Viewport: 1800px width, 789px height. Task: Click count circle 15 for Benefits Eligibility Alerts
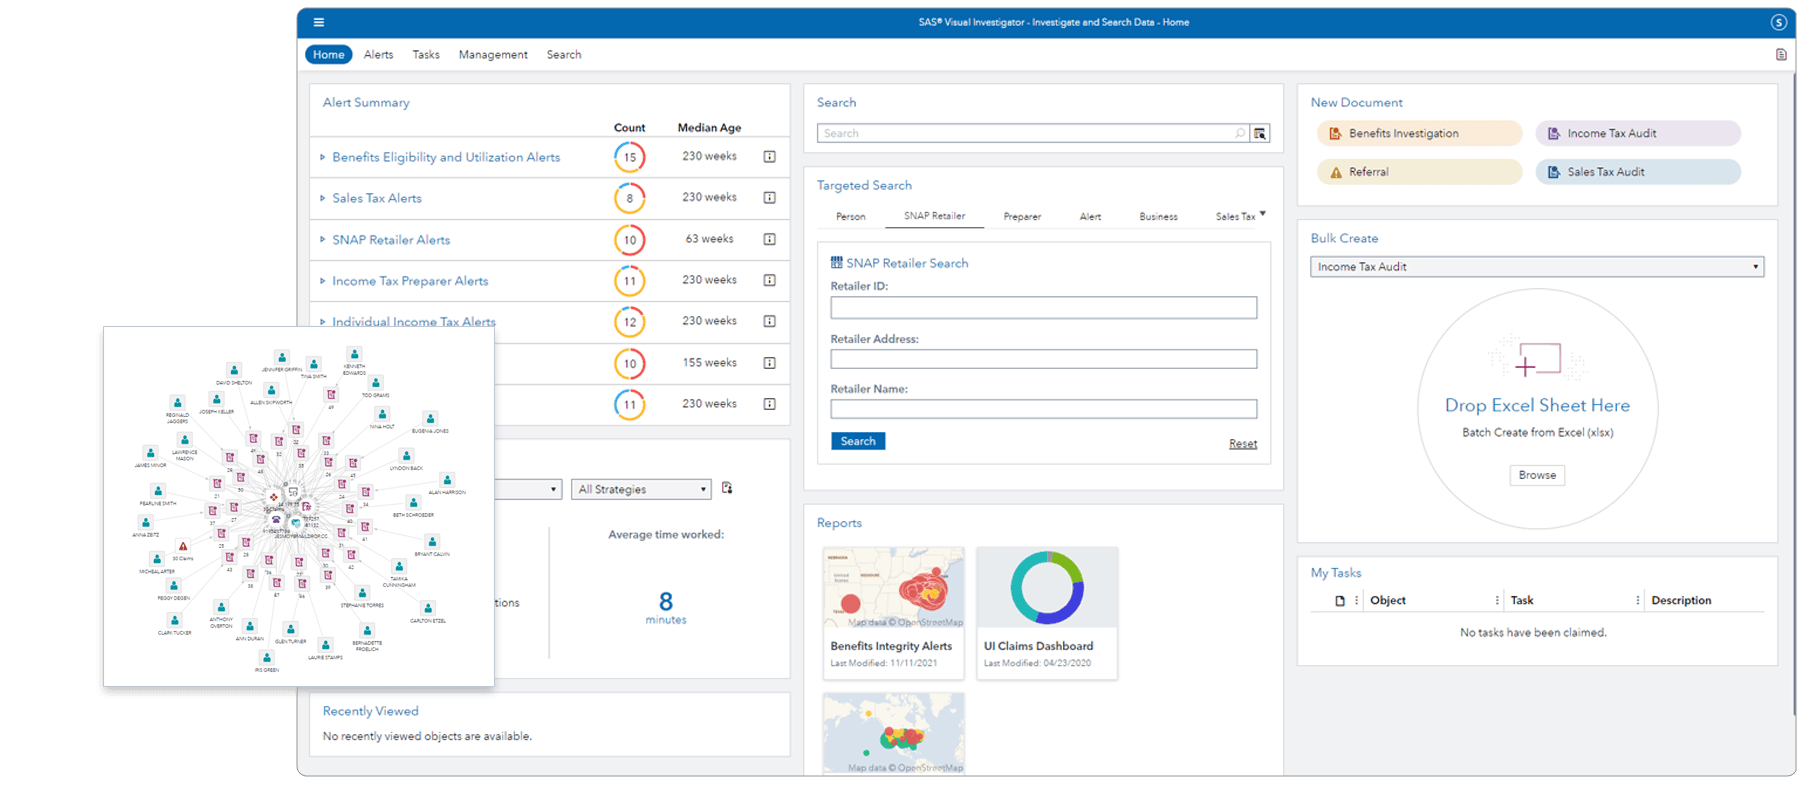coord(630,157)
